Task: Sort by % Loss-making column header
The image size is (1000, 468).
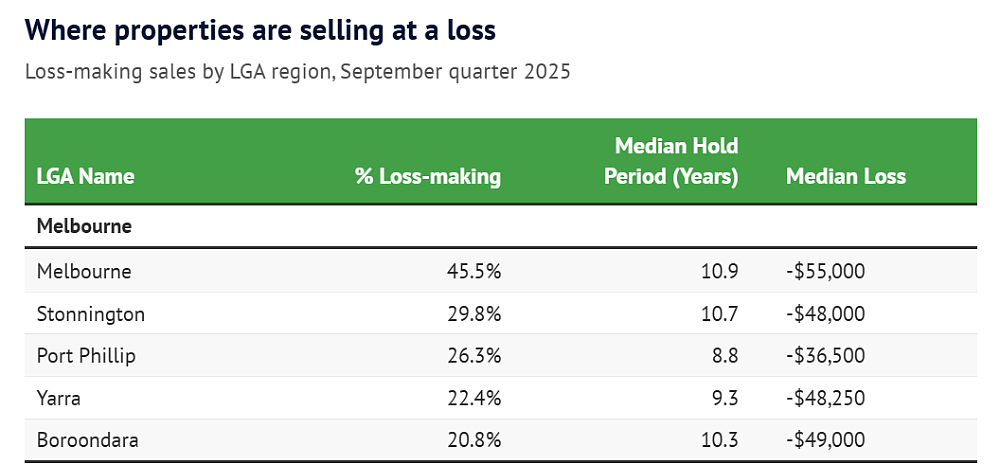Action: (x=428, y=176)
